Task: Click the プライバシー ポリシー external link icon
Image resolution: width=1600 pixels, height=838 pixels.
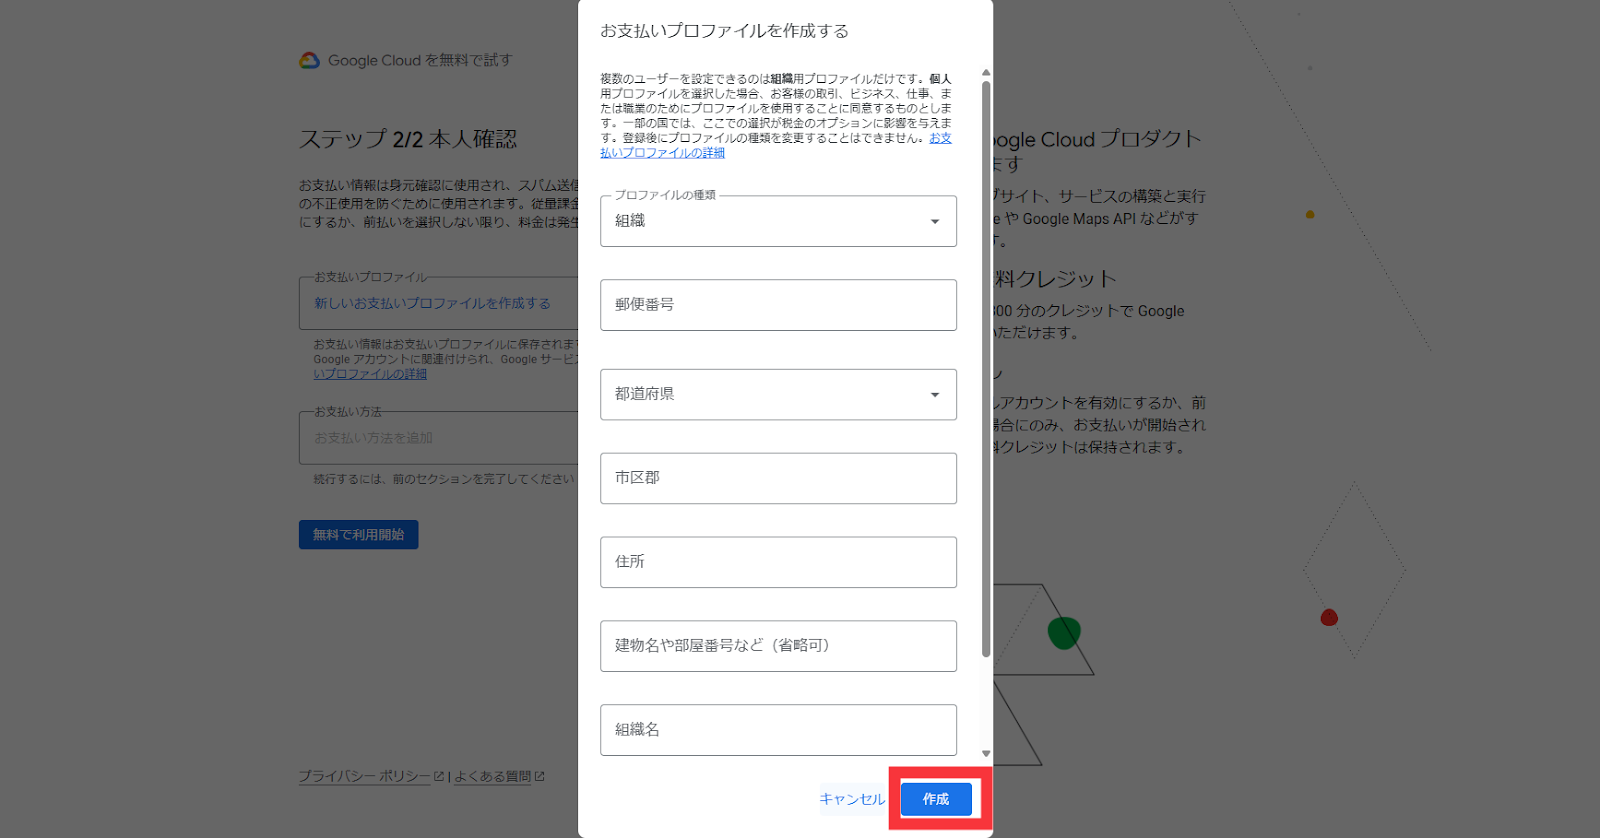Action: point(438,776)
